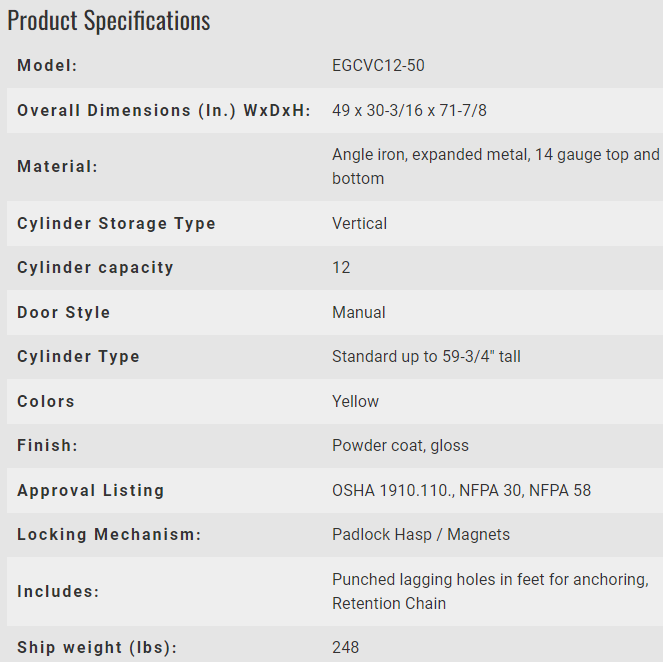
Task: Click the capacity value 12
Action: (x=341, y=268)
